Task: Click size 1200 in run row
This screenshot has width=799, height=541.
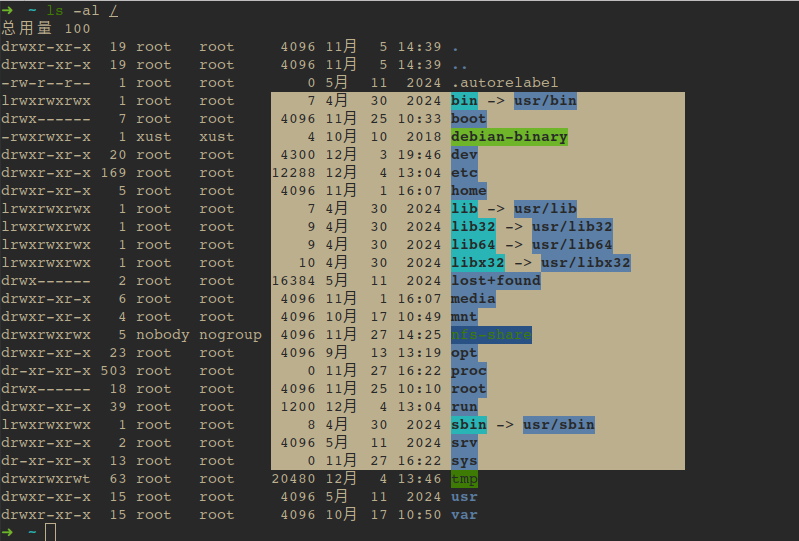Action: pyautogui.click(x=298, y=407)
